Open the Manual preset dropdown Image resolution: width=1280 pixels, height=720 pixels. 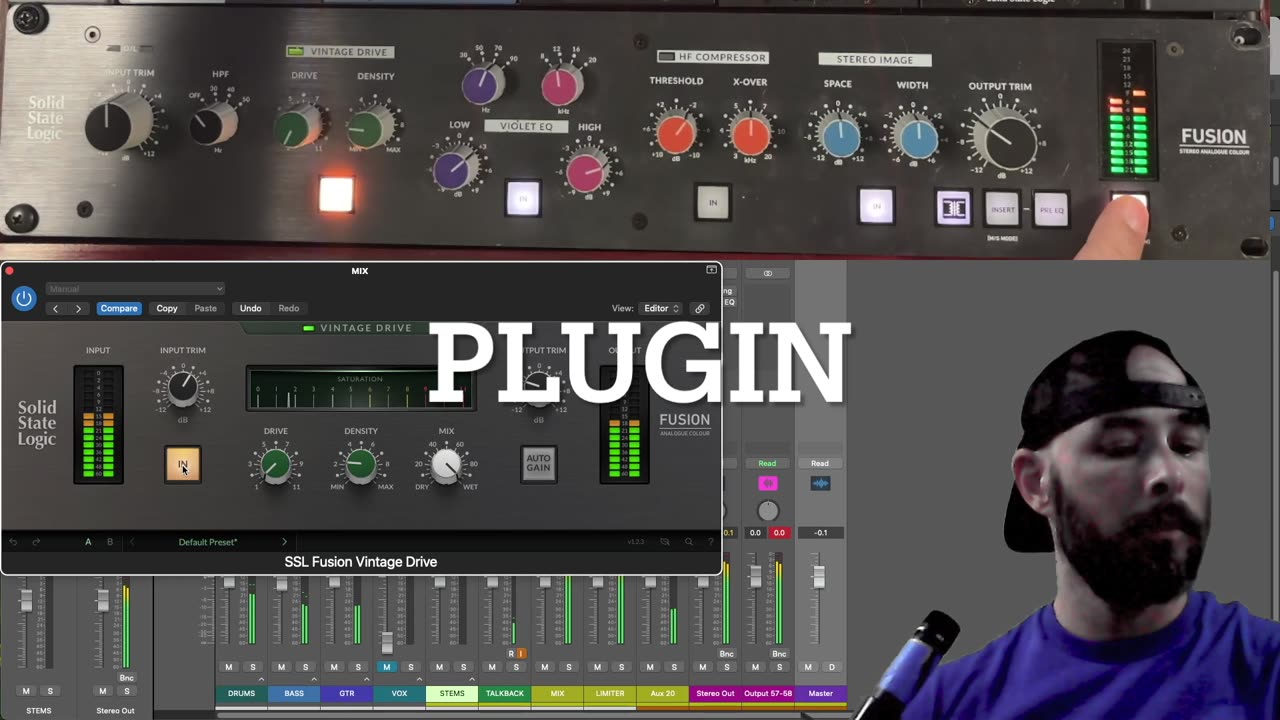(x=135, y=289)
